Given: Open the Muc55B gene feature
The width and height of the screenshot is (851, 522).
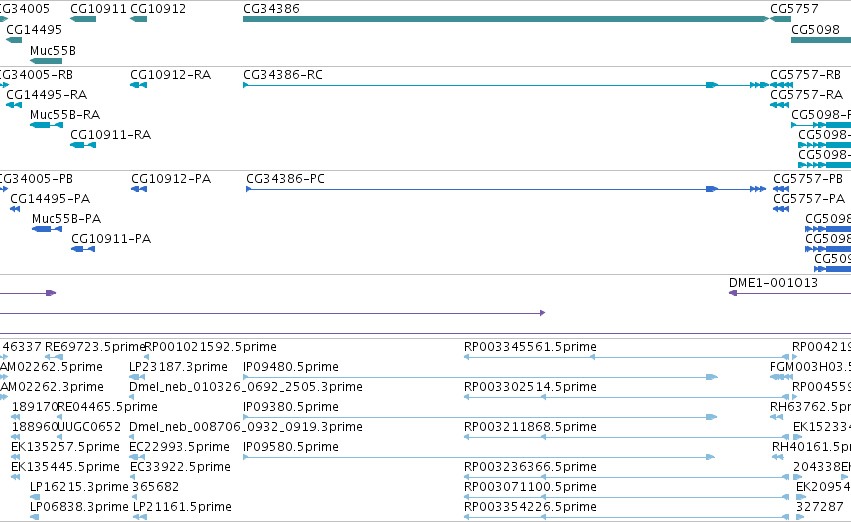Looking at the screenshot, I should [x=46, y=61].
